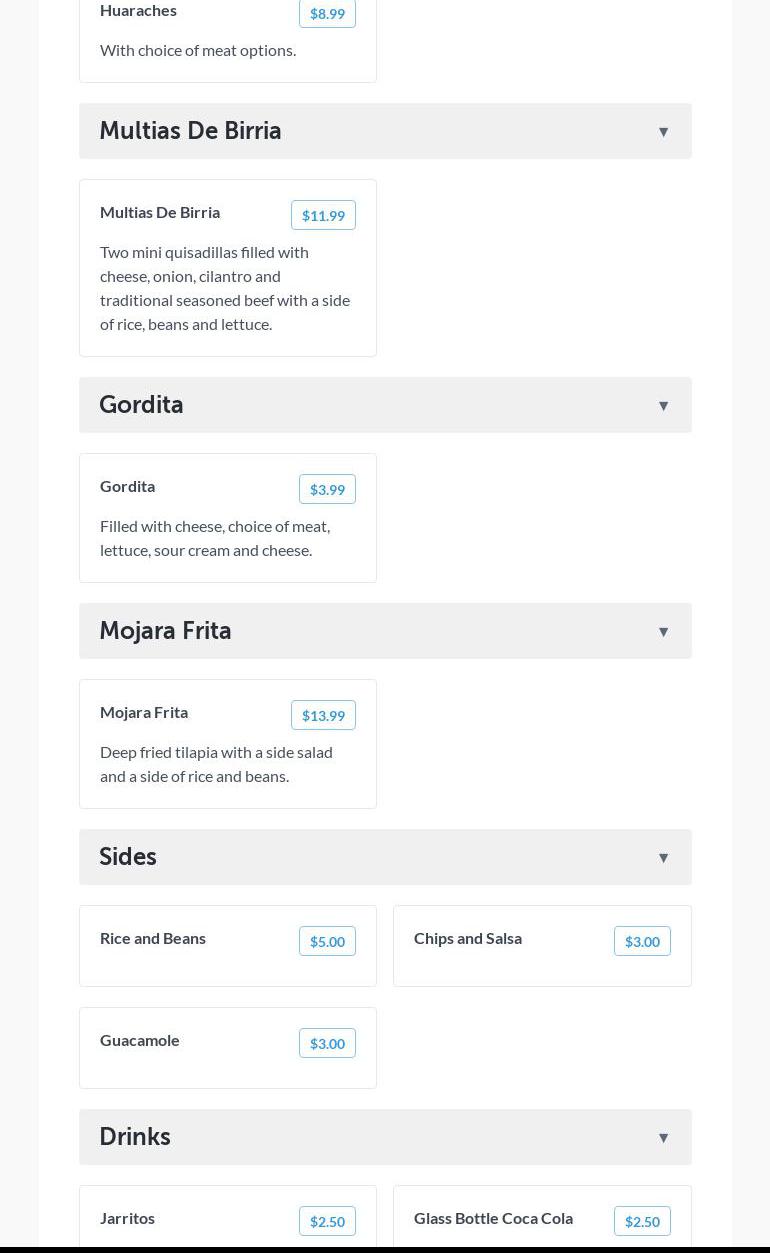770x1253 pixels.
Task: Click the $3.99 Gordita price button
Action: click(327, 490)
